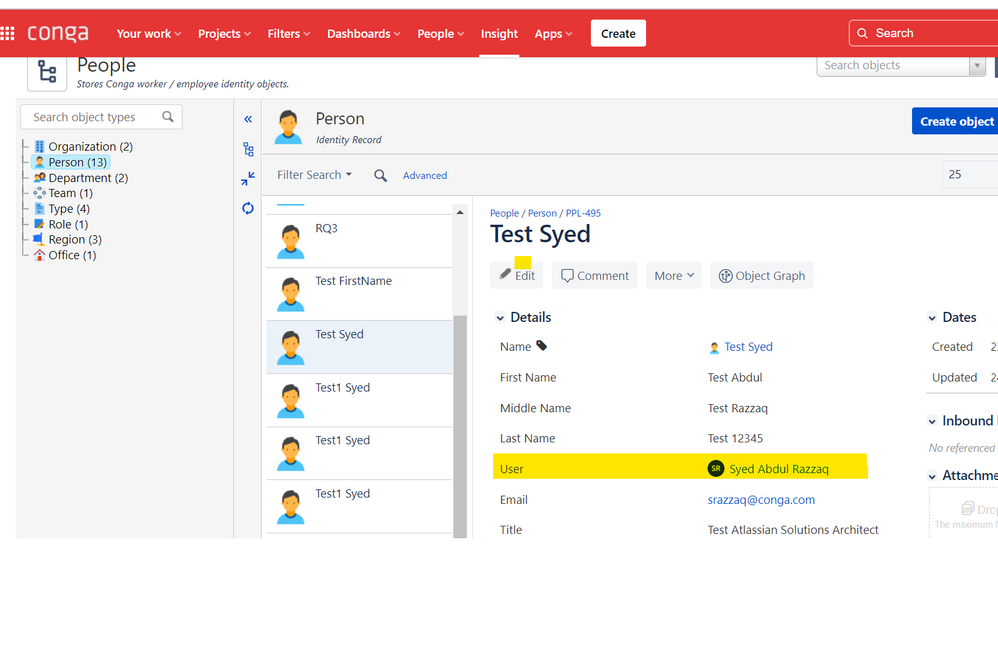
Task: Click the white Create button
Action: [618, 34]
